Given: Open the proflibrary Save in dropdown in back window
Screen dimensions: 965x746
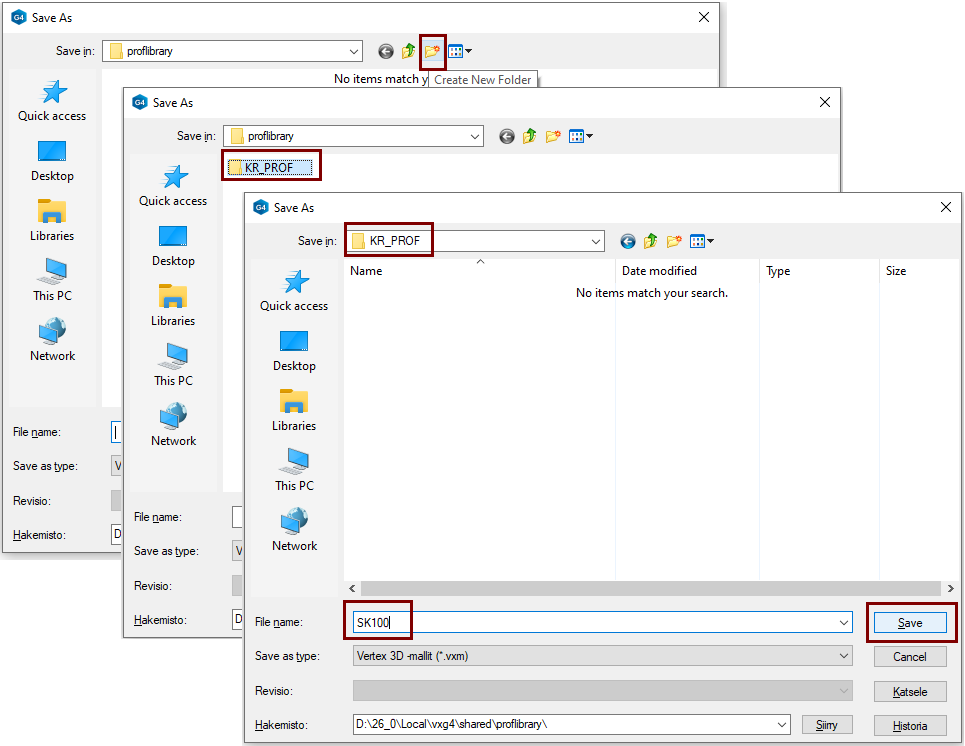Looking at the screenshot, I should tap(354, 51).
